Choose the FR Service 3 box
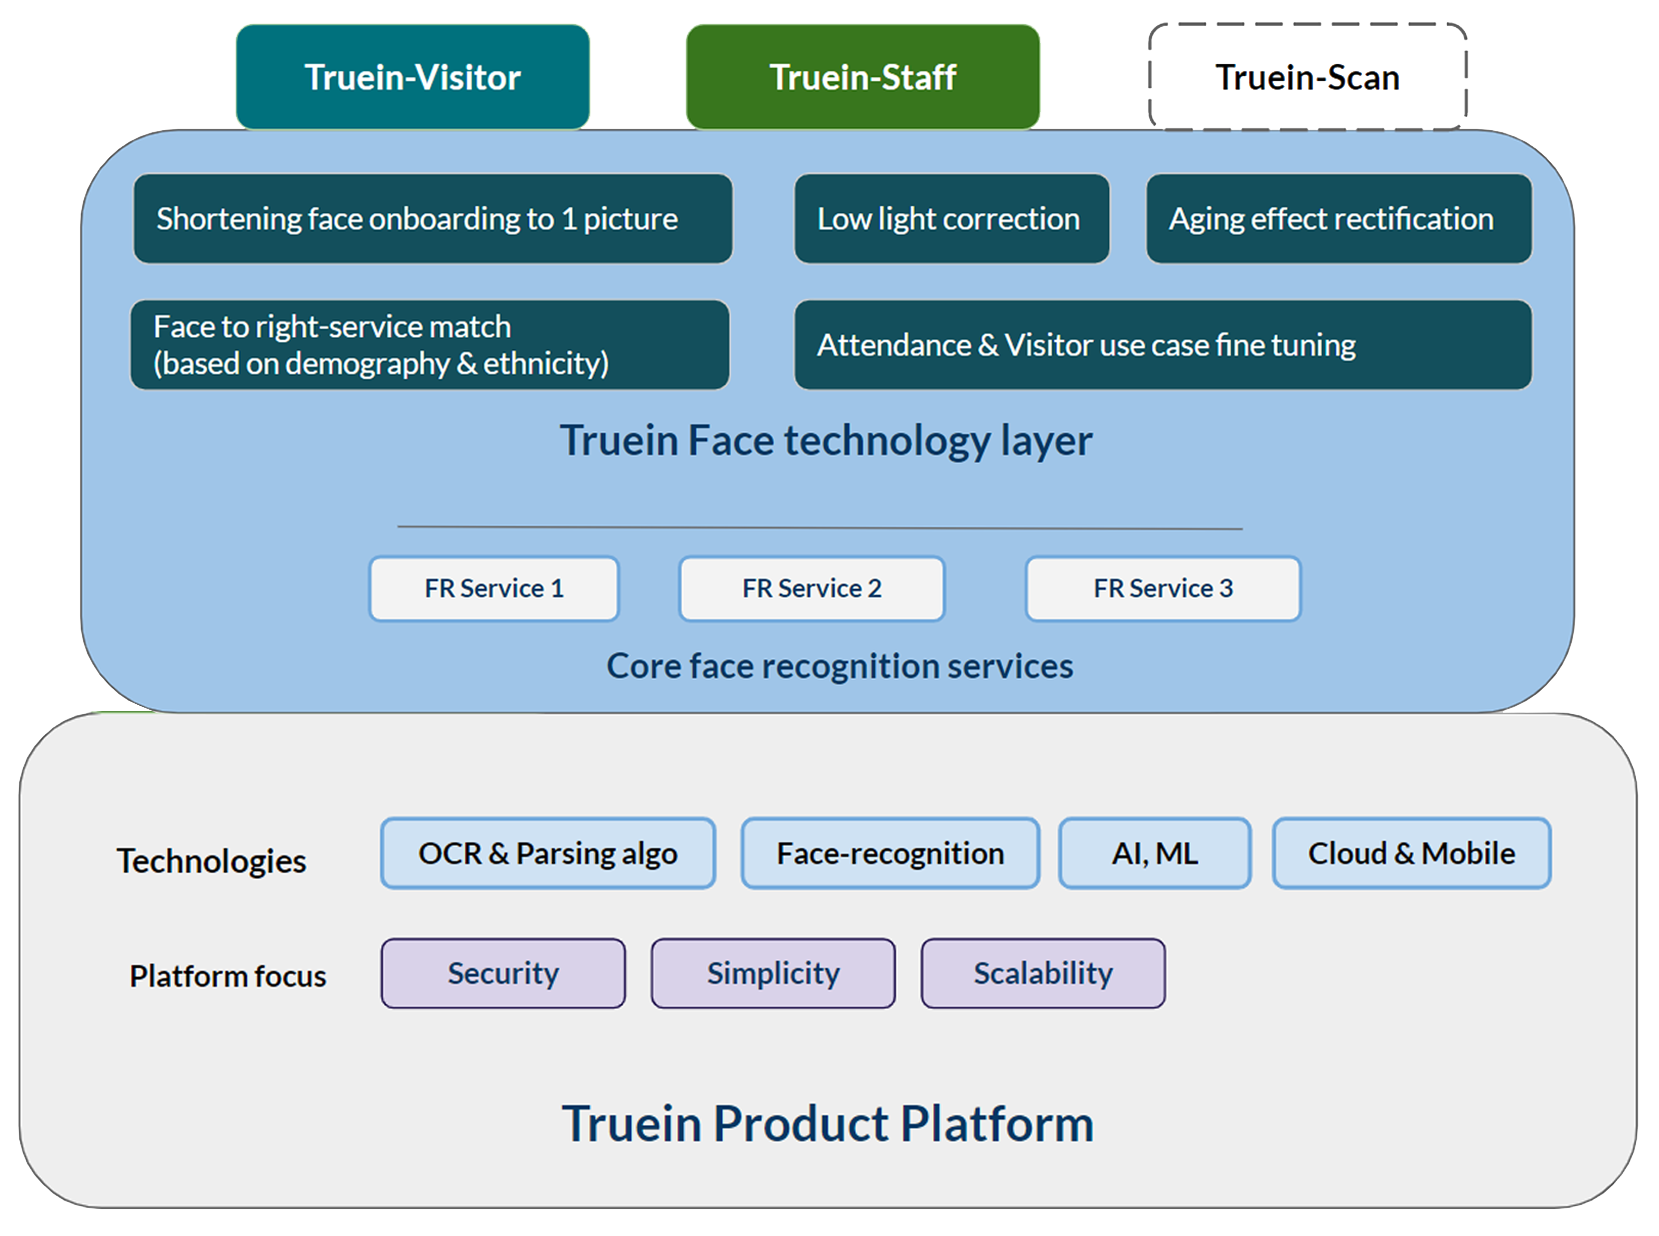The width and height of the screenshot is (1659, 1236). (1163, 589)
